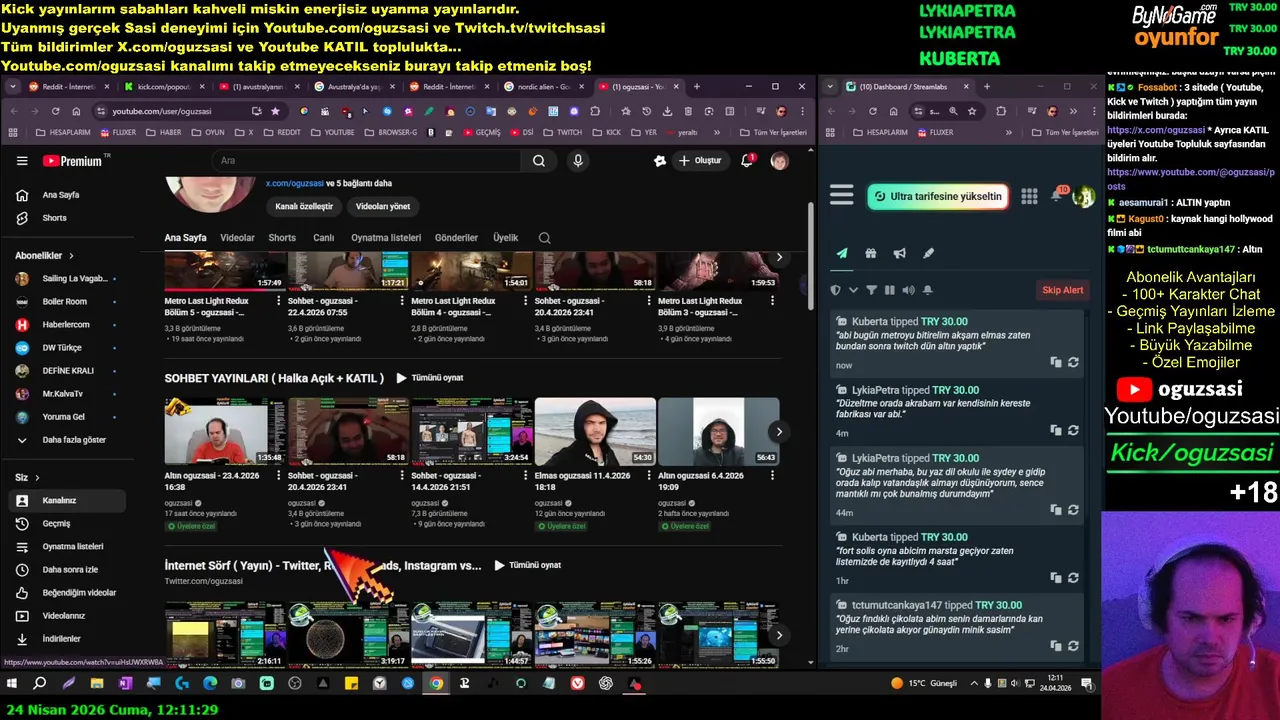This screenshot has width=1280, height=720.
Task: Replay the tctumutcankaya147 tip alert
Action: (x=1073, y=645)
